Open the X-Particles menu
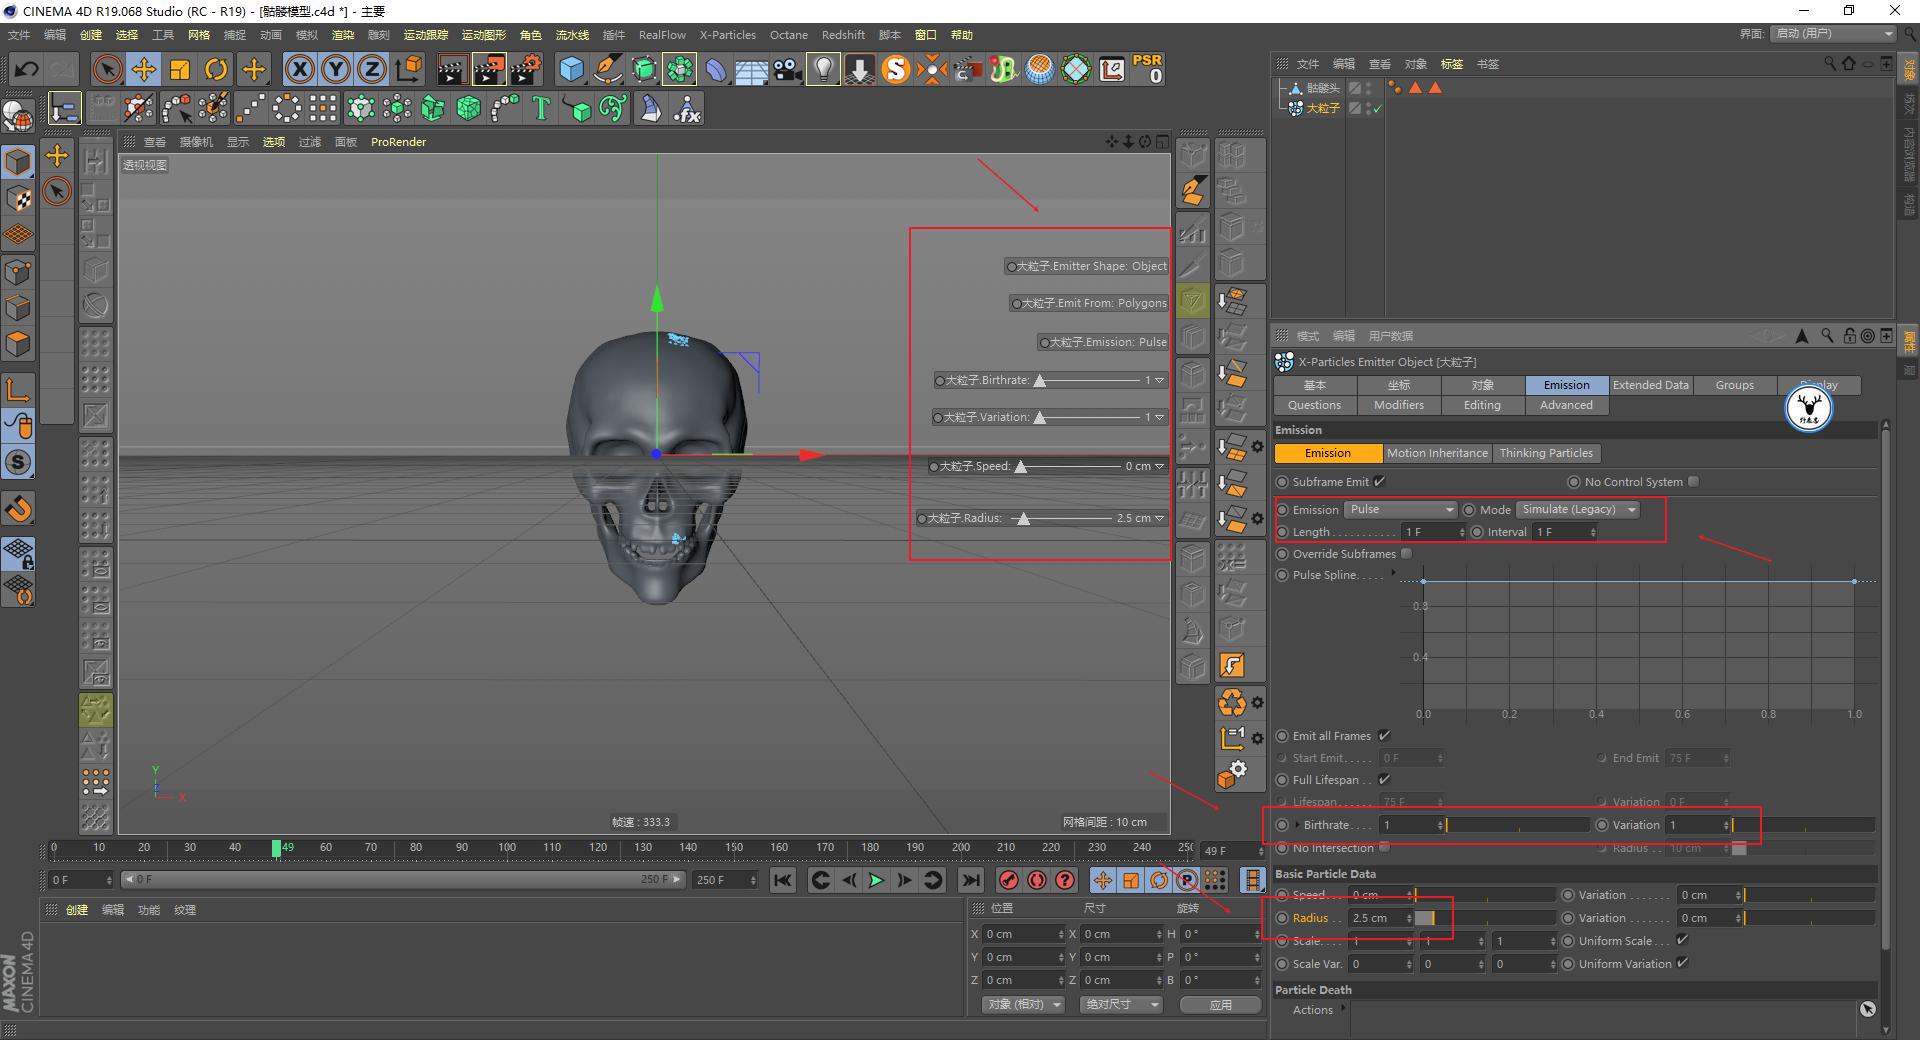Image resolution: width=1920 pixels, height=1040 pixels. [727, 34]
